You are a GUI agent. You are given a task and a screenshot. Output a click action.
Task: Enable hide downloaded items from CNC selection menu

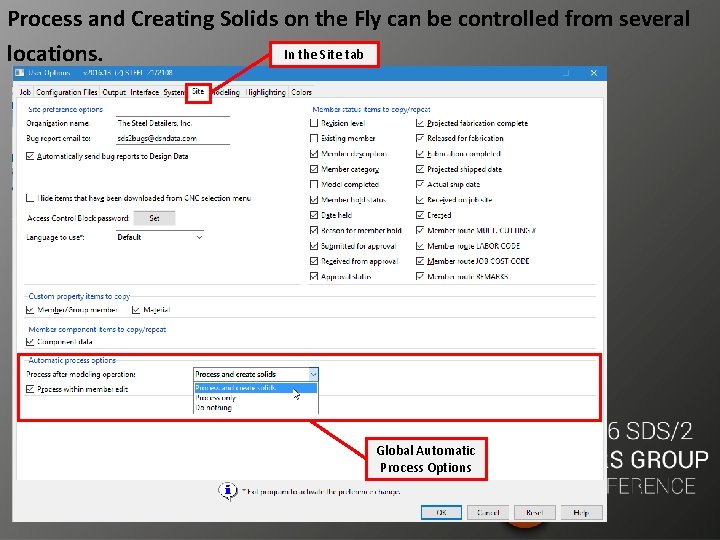(30, 198)
